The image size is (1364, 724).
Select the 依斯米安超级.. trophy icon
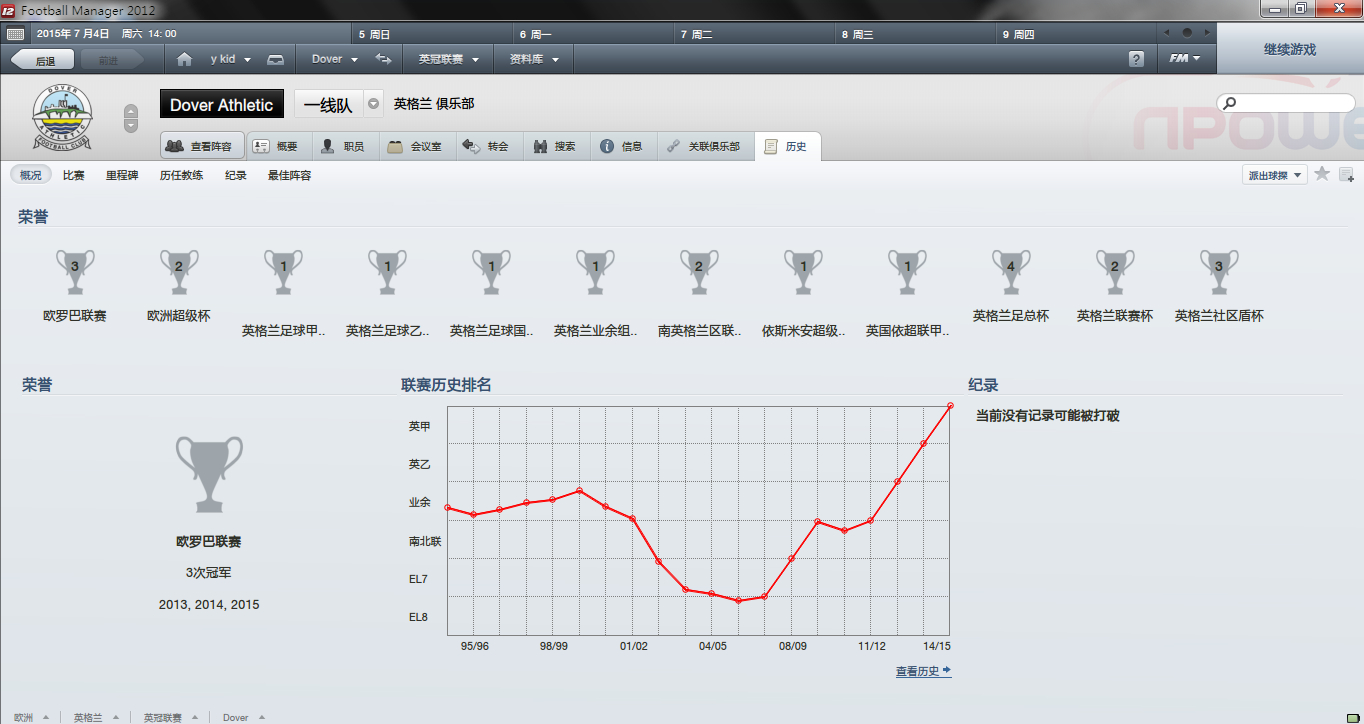point(803,273)
